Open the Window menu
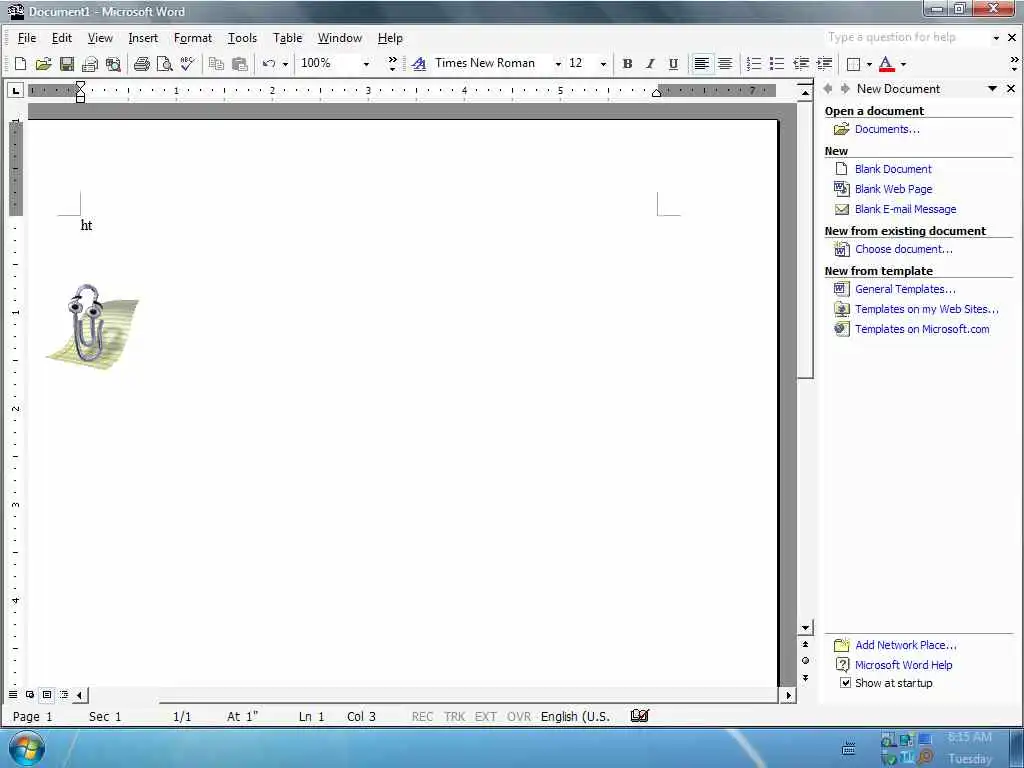 pos(340,38)
